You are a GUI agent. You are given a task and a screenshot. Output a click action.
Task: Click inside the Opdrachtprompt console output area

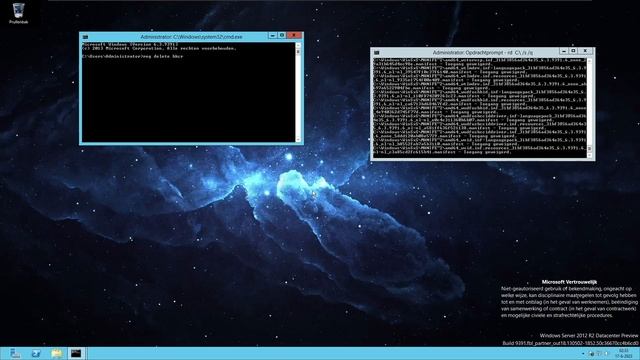click(x=480, y=107)
